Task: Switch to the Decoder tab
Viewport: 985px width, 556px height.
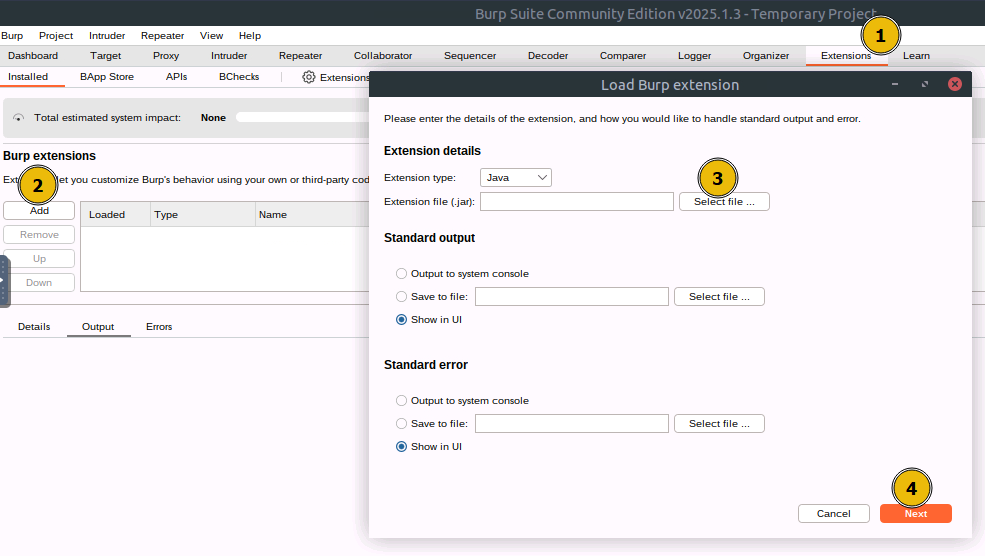Action: point(548,56)
